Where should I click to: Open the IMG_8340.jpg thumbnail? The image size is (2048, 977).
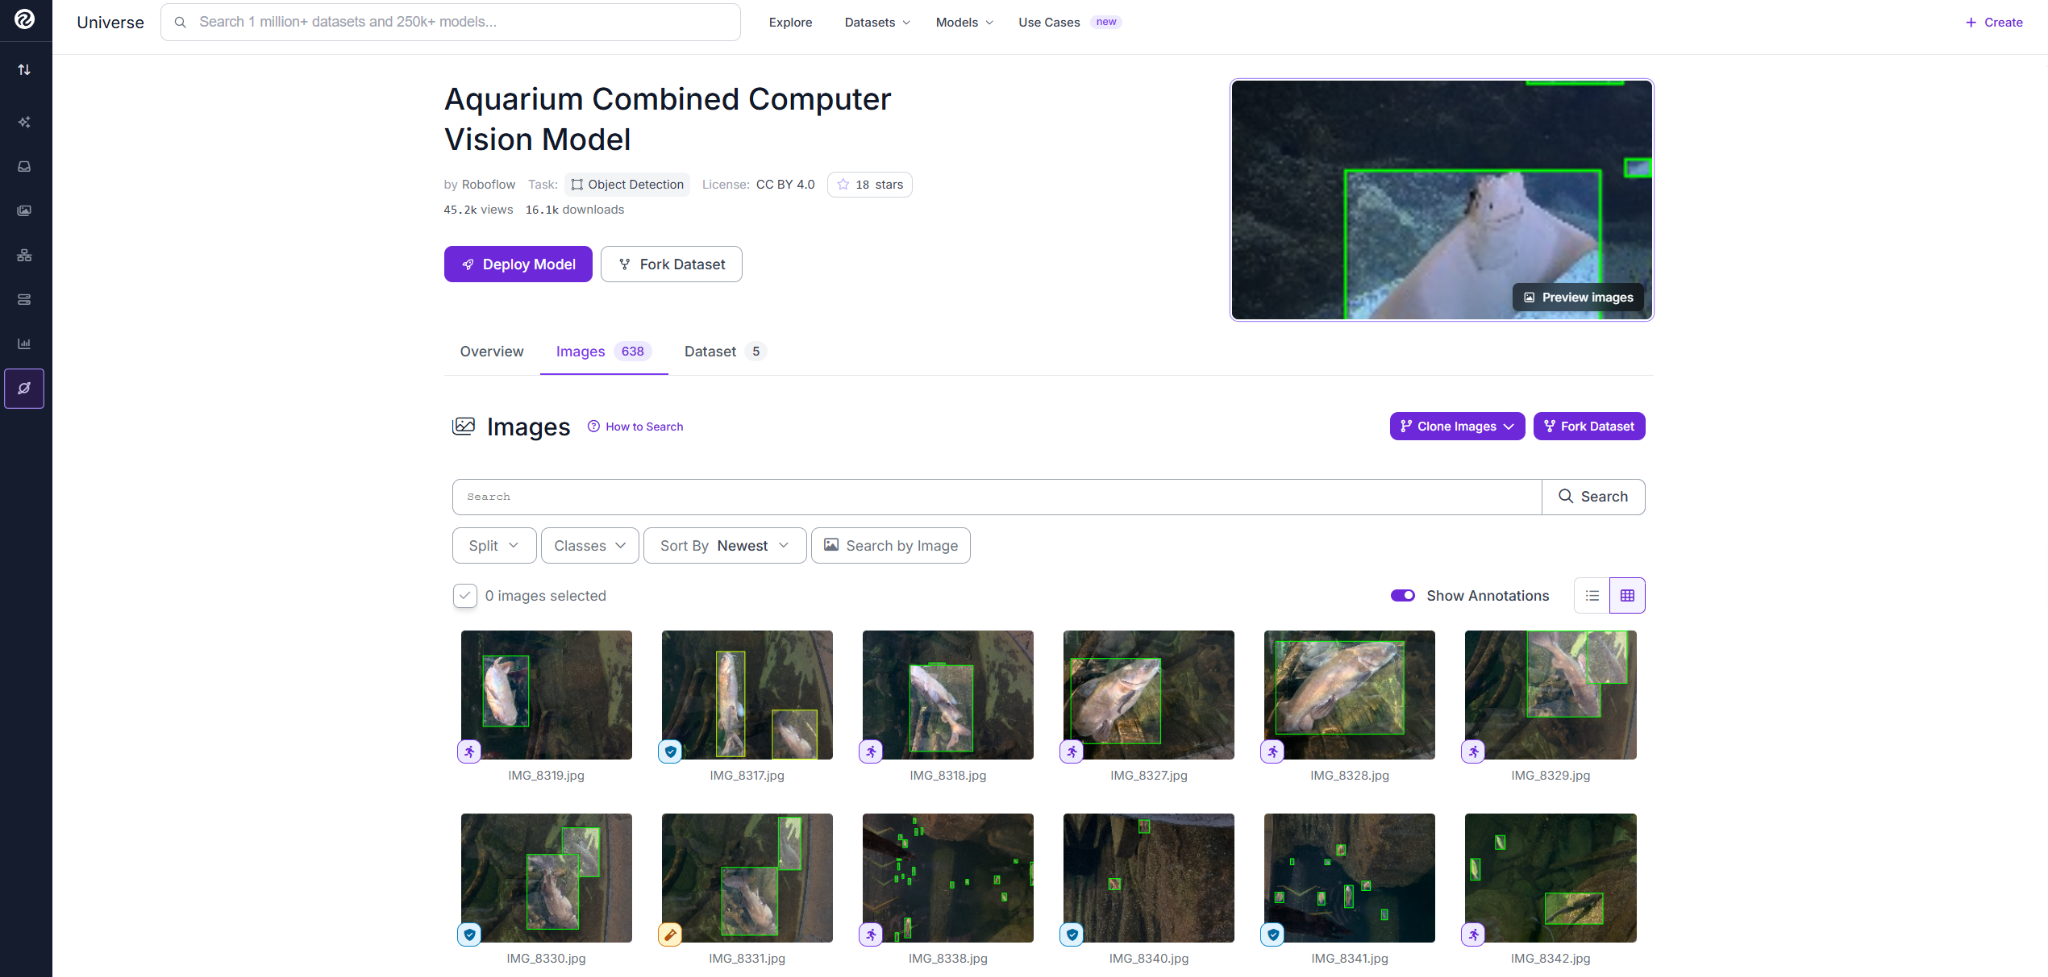pyautogui.click(x=1149, y=878)
